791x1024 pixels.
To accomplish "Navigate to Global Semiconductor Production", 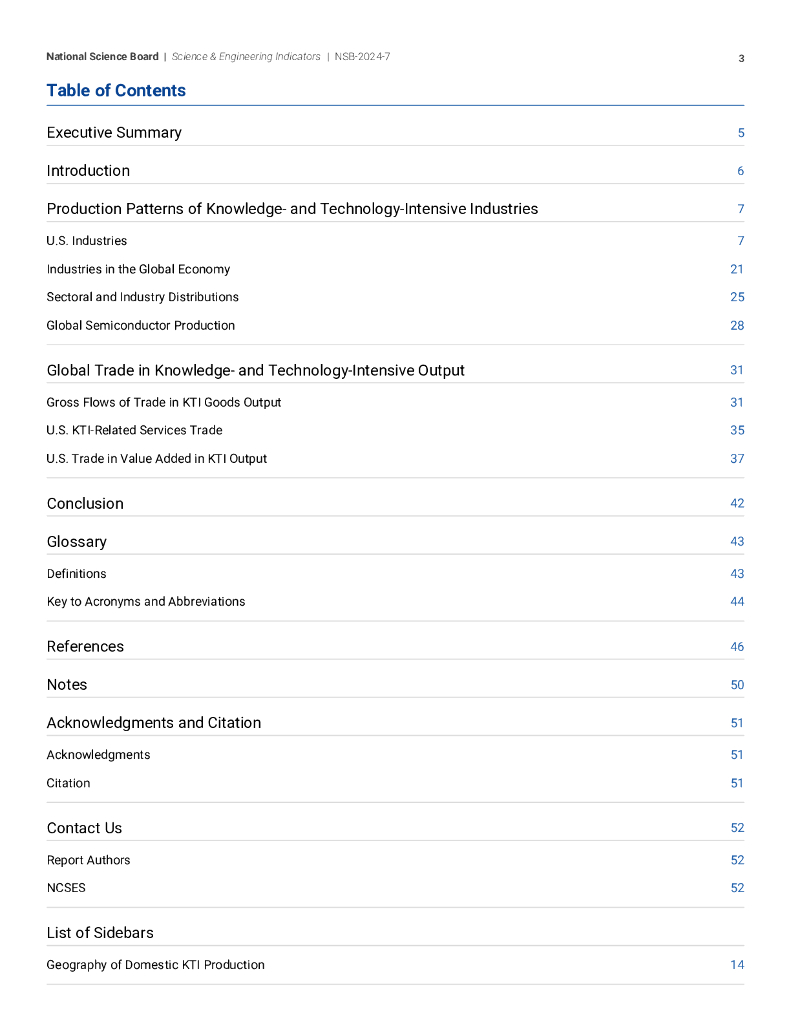I will click(140, 325).
